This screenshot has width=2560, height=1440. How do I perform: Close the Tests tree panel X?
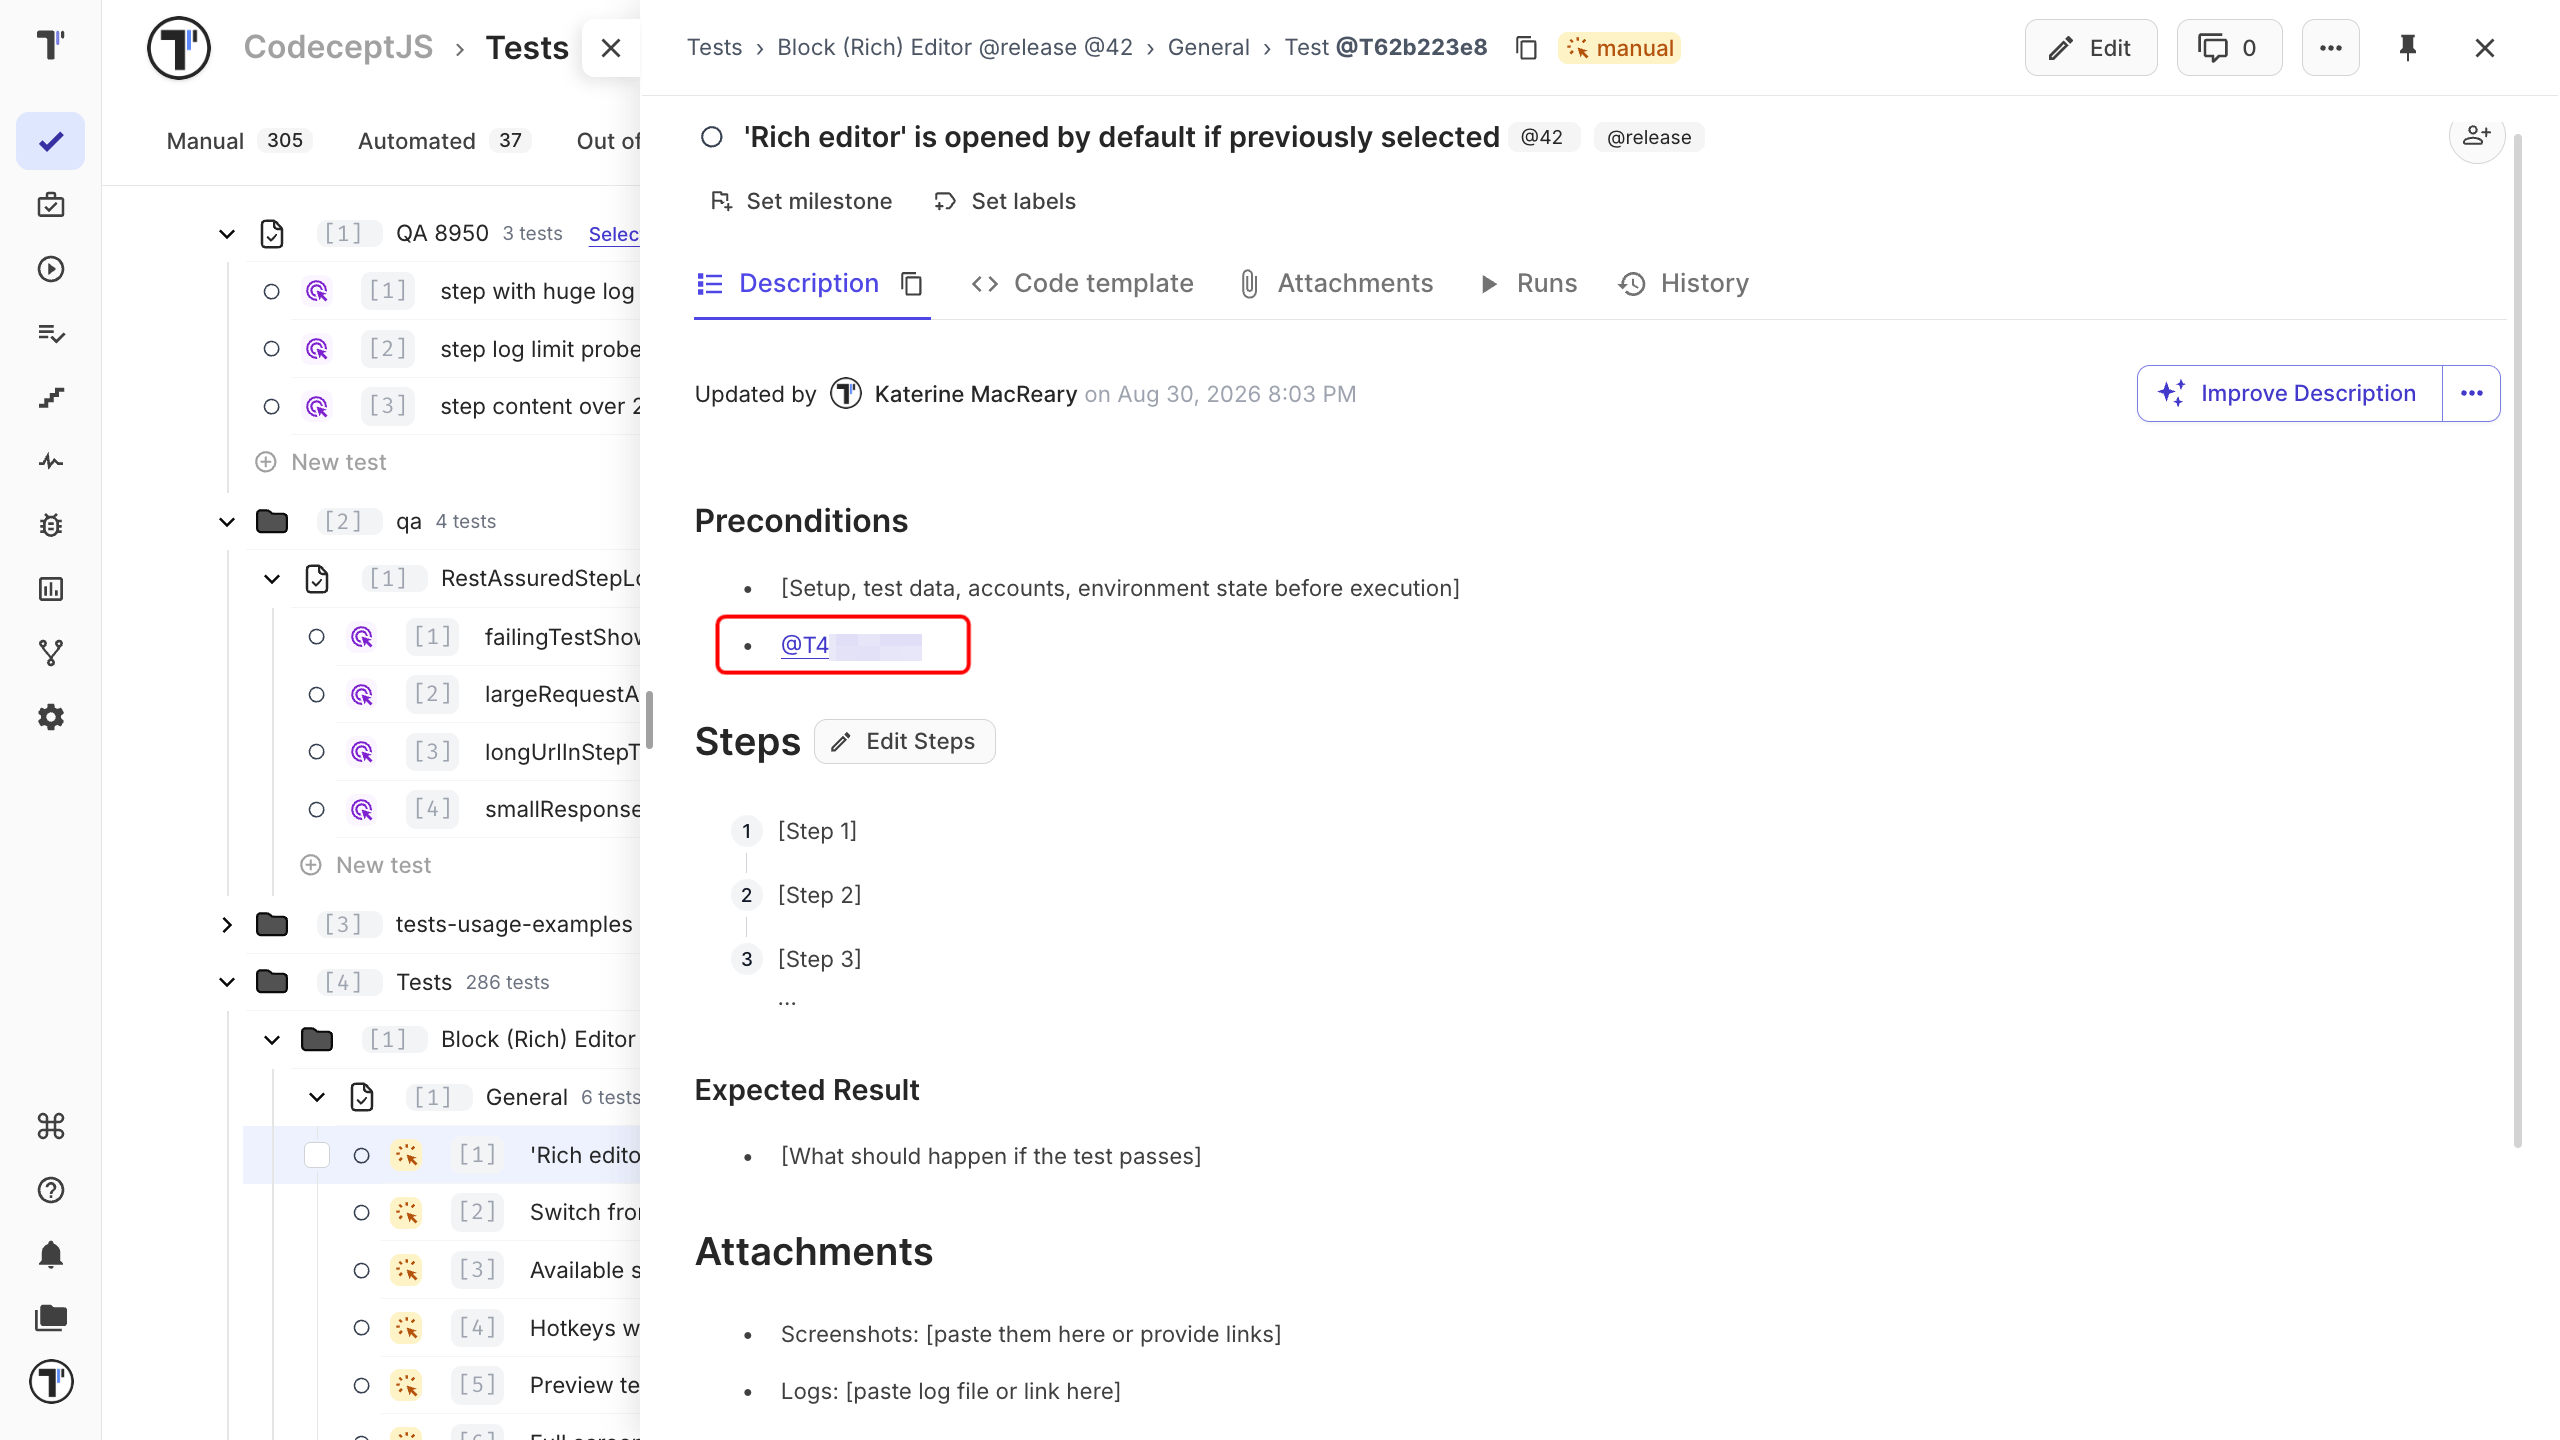[611, 47]
